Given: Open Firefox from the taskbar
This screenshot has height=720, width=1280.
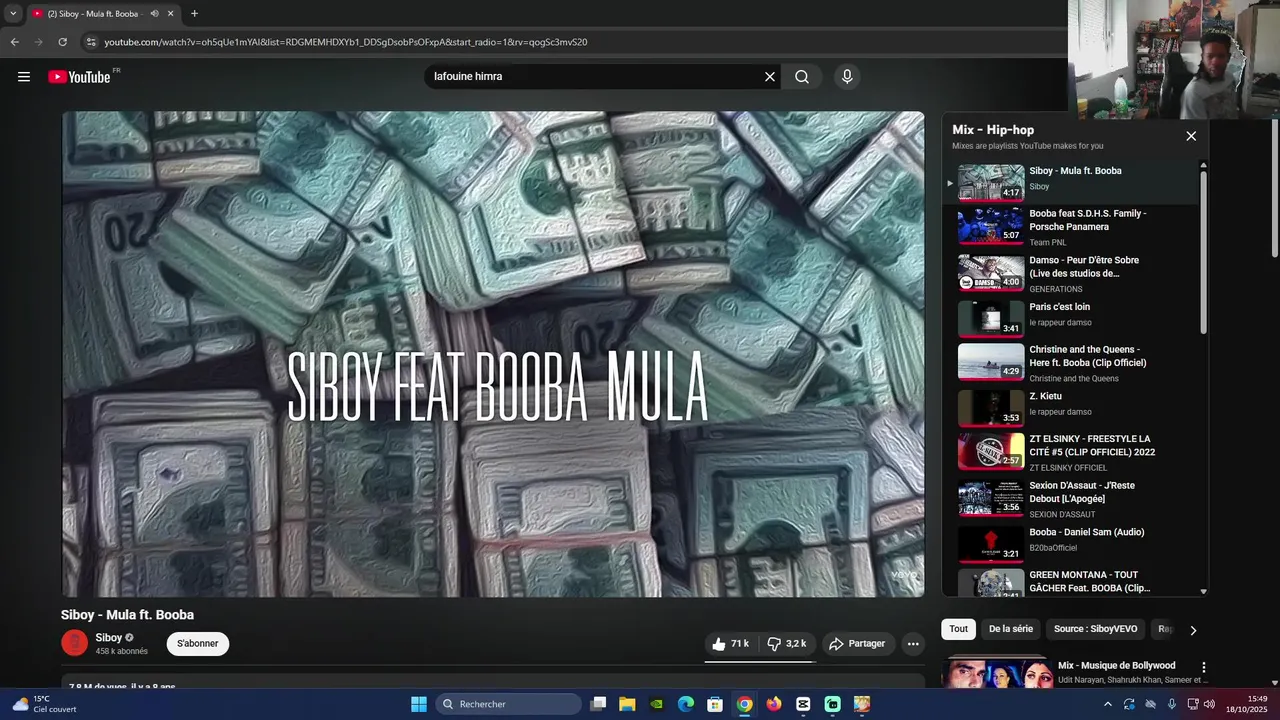Looking at the screenshot, I should click(774, 704).
